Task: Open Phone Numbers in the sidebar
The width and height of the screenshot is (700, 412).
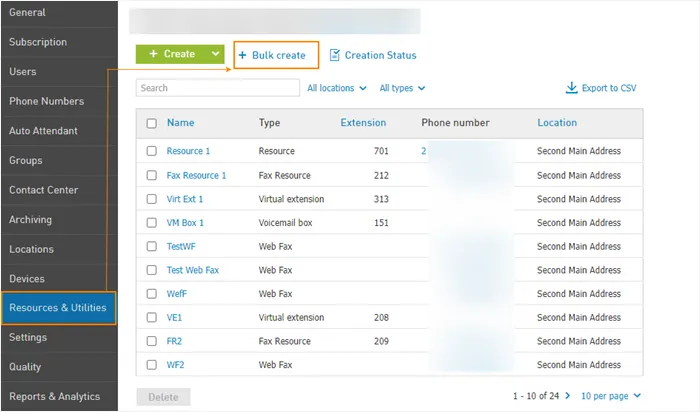Action: click(59, 101)
